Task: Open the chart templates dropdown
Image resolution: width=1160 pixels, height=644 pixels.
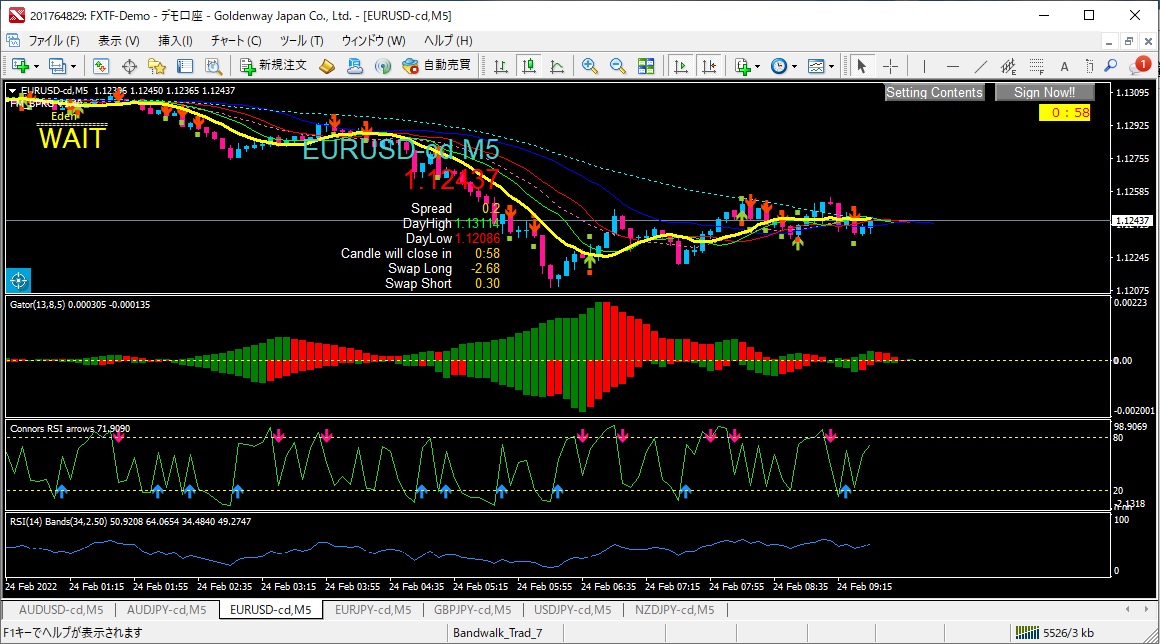Action: pyautogui.click(x=821, y=66)
